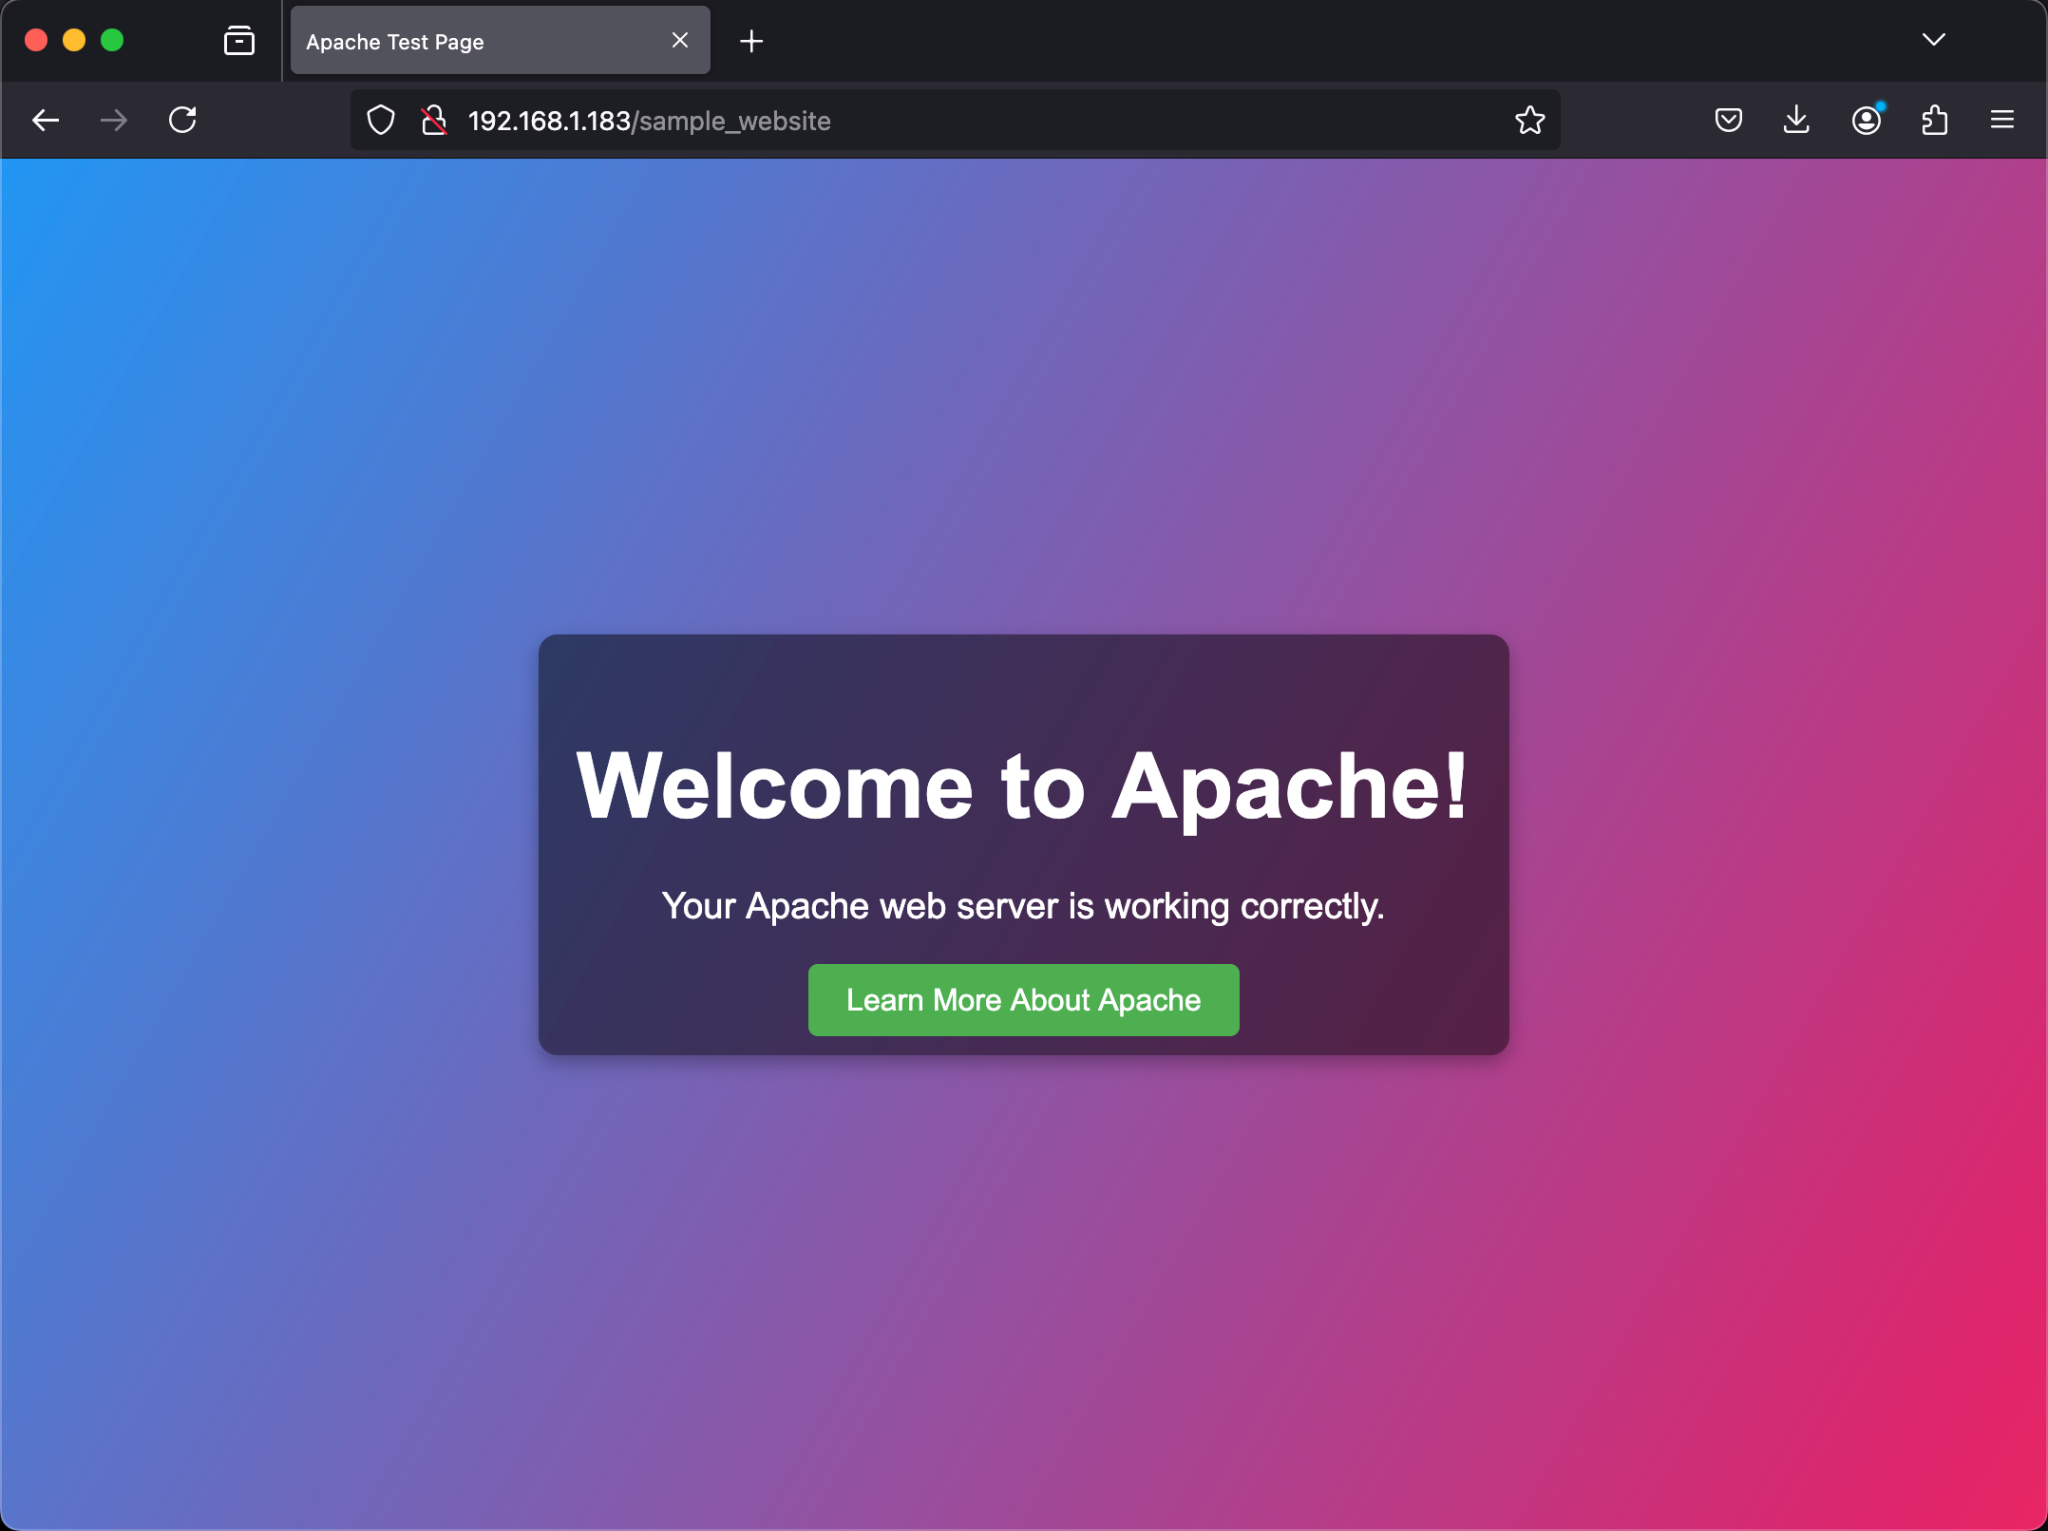Screen dimensions: 2048x1531
Task: Reload the current page
Action: (182, 121)
